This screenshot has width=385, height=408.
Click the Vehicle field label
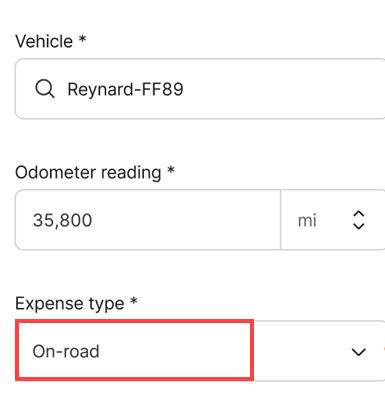44,42
